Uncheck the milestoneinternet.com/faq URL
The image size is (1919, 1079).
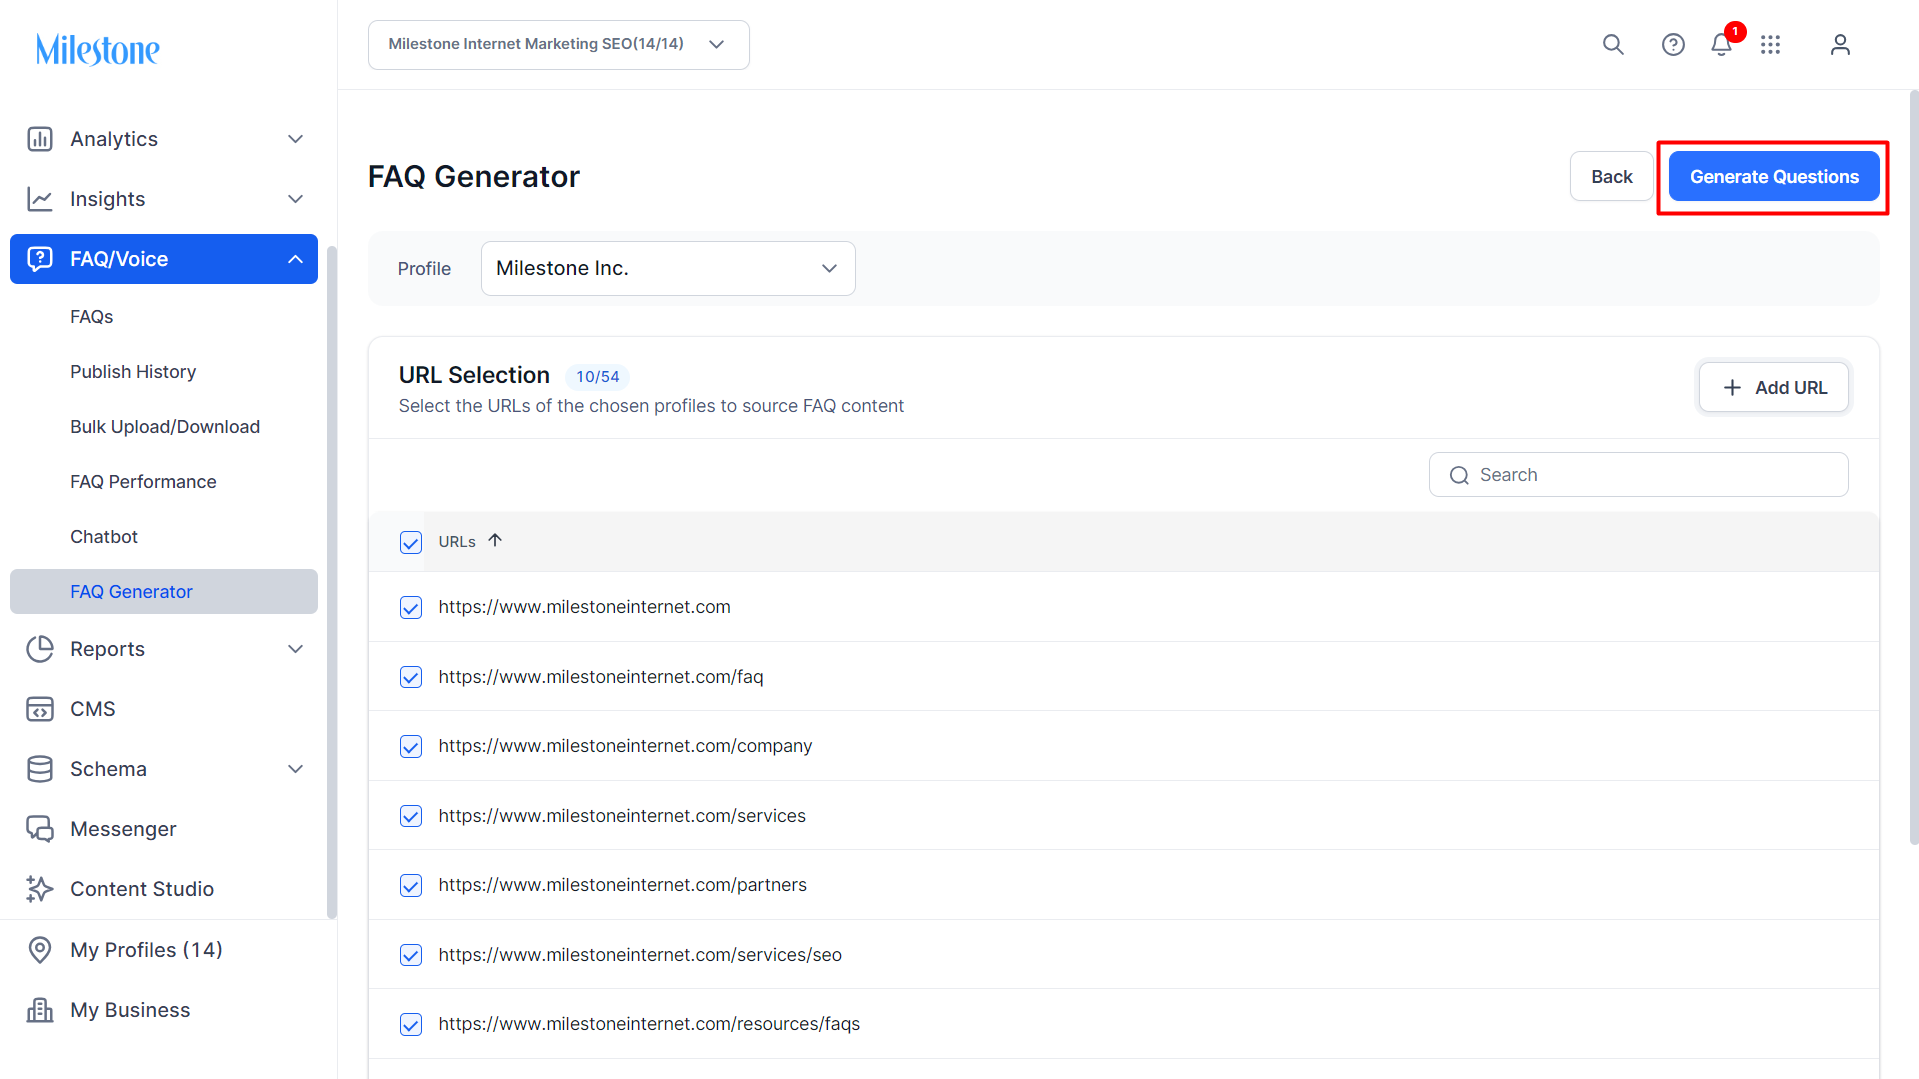(411, 677)
